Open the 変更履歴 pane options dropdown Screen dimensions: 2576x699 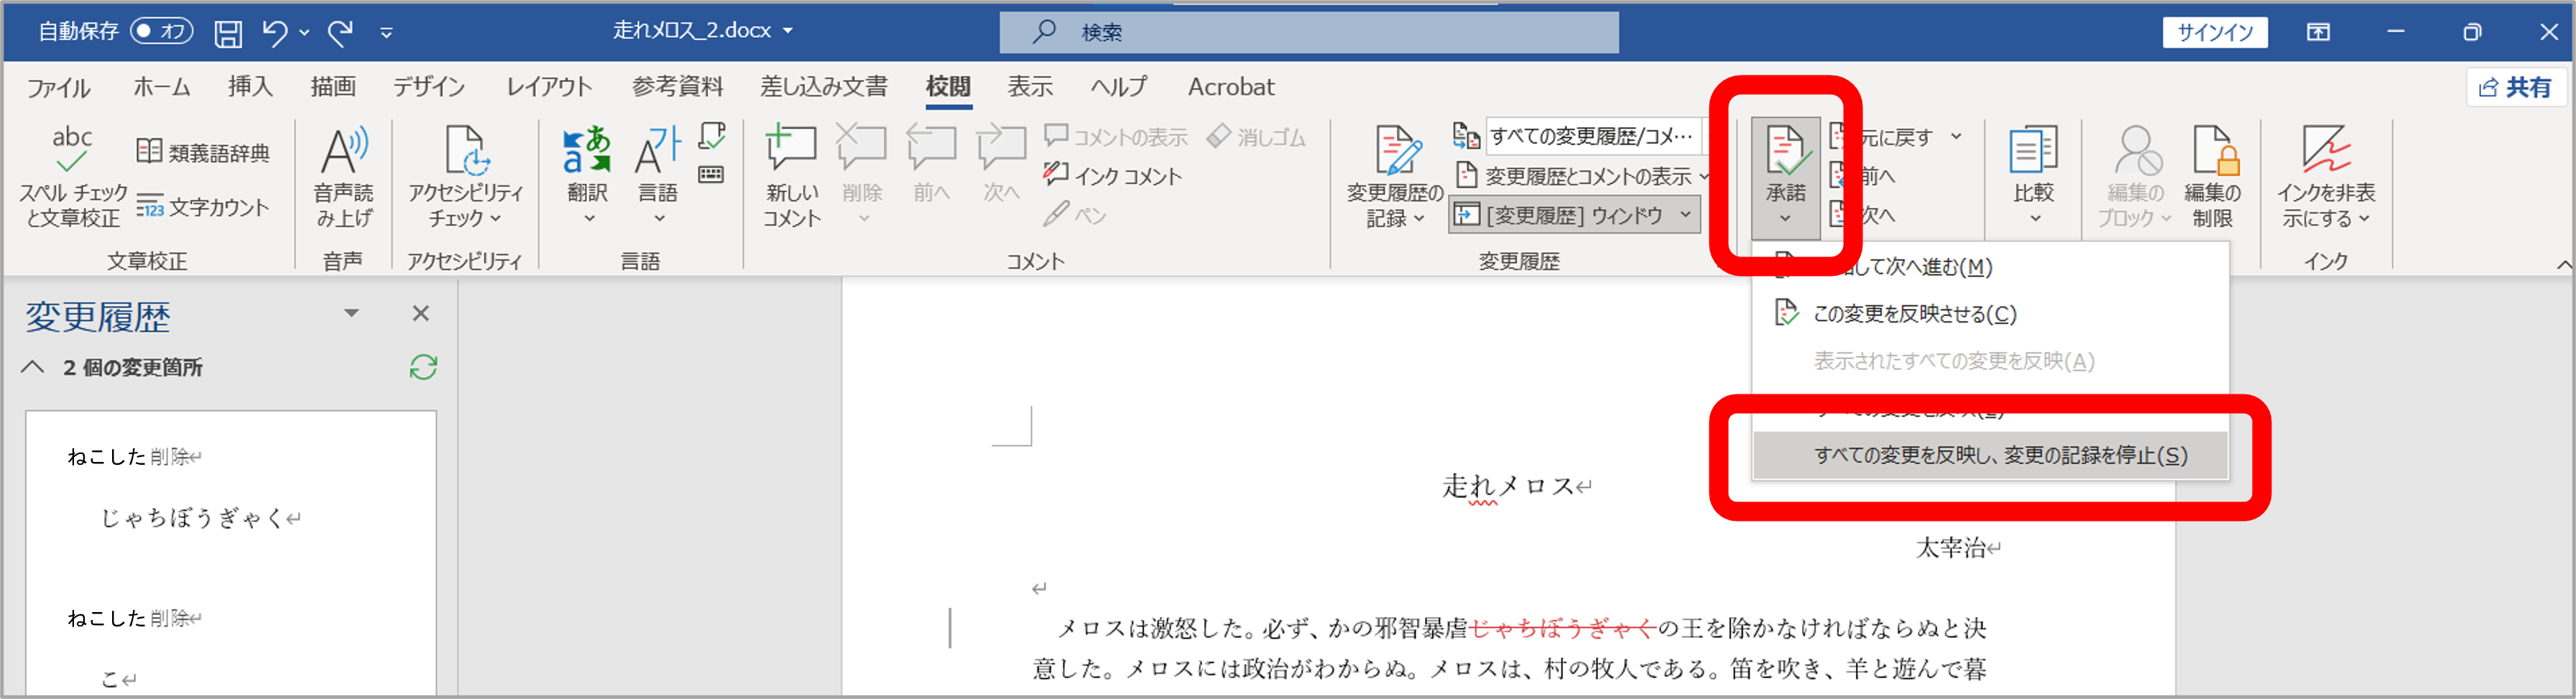(351, 314)
